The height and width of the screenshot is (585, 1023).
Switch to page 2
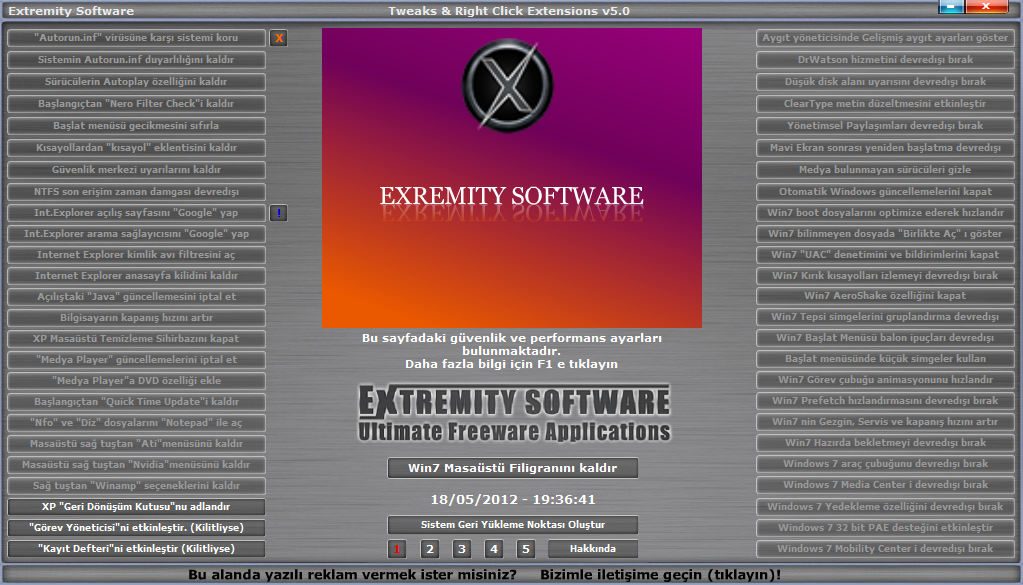430,549
